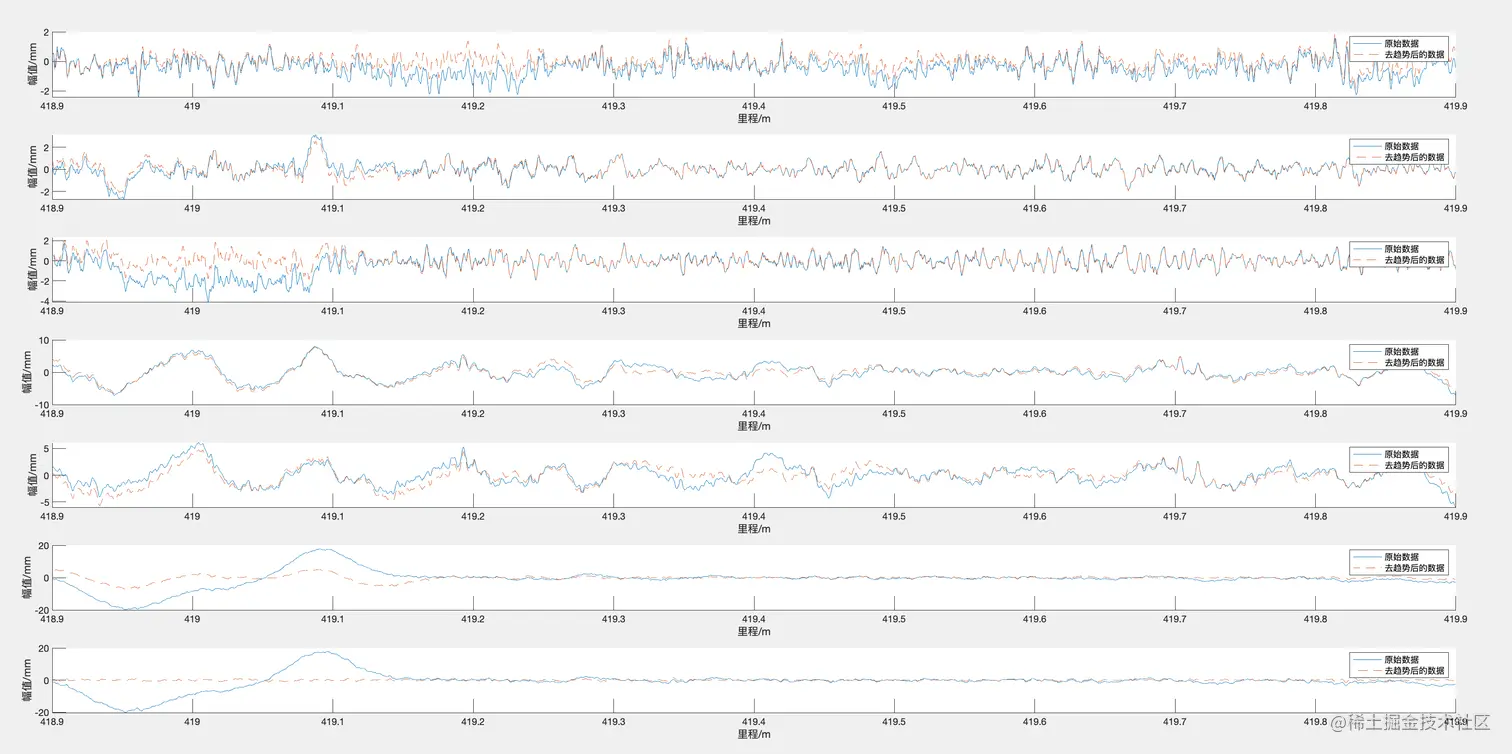Click the 419.3 tick under bottommost subplot
The width and height of the screenshot is (1512, 754).
[x=613, y=722]
